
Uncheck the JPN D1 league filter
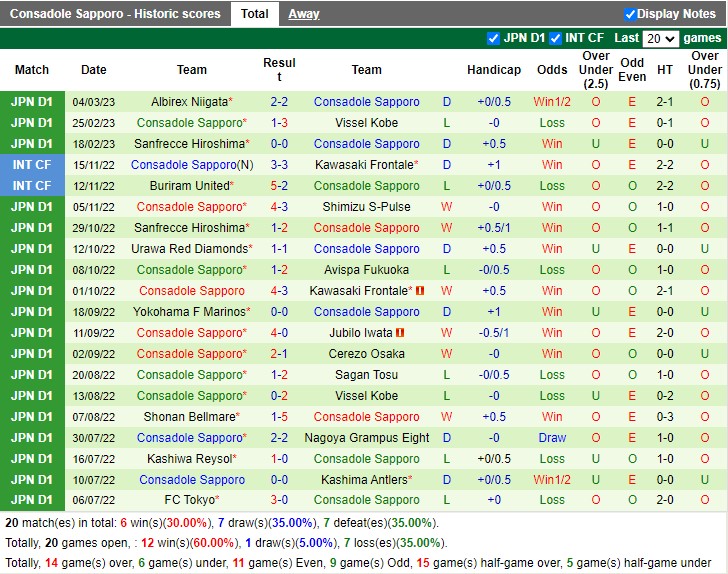click(493, 38)
